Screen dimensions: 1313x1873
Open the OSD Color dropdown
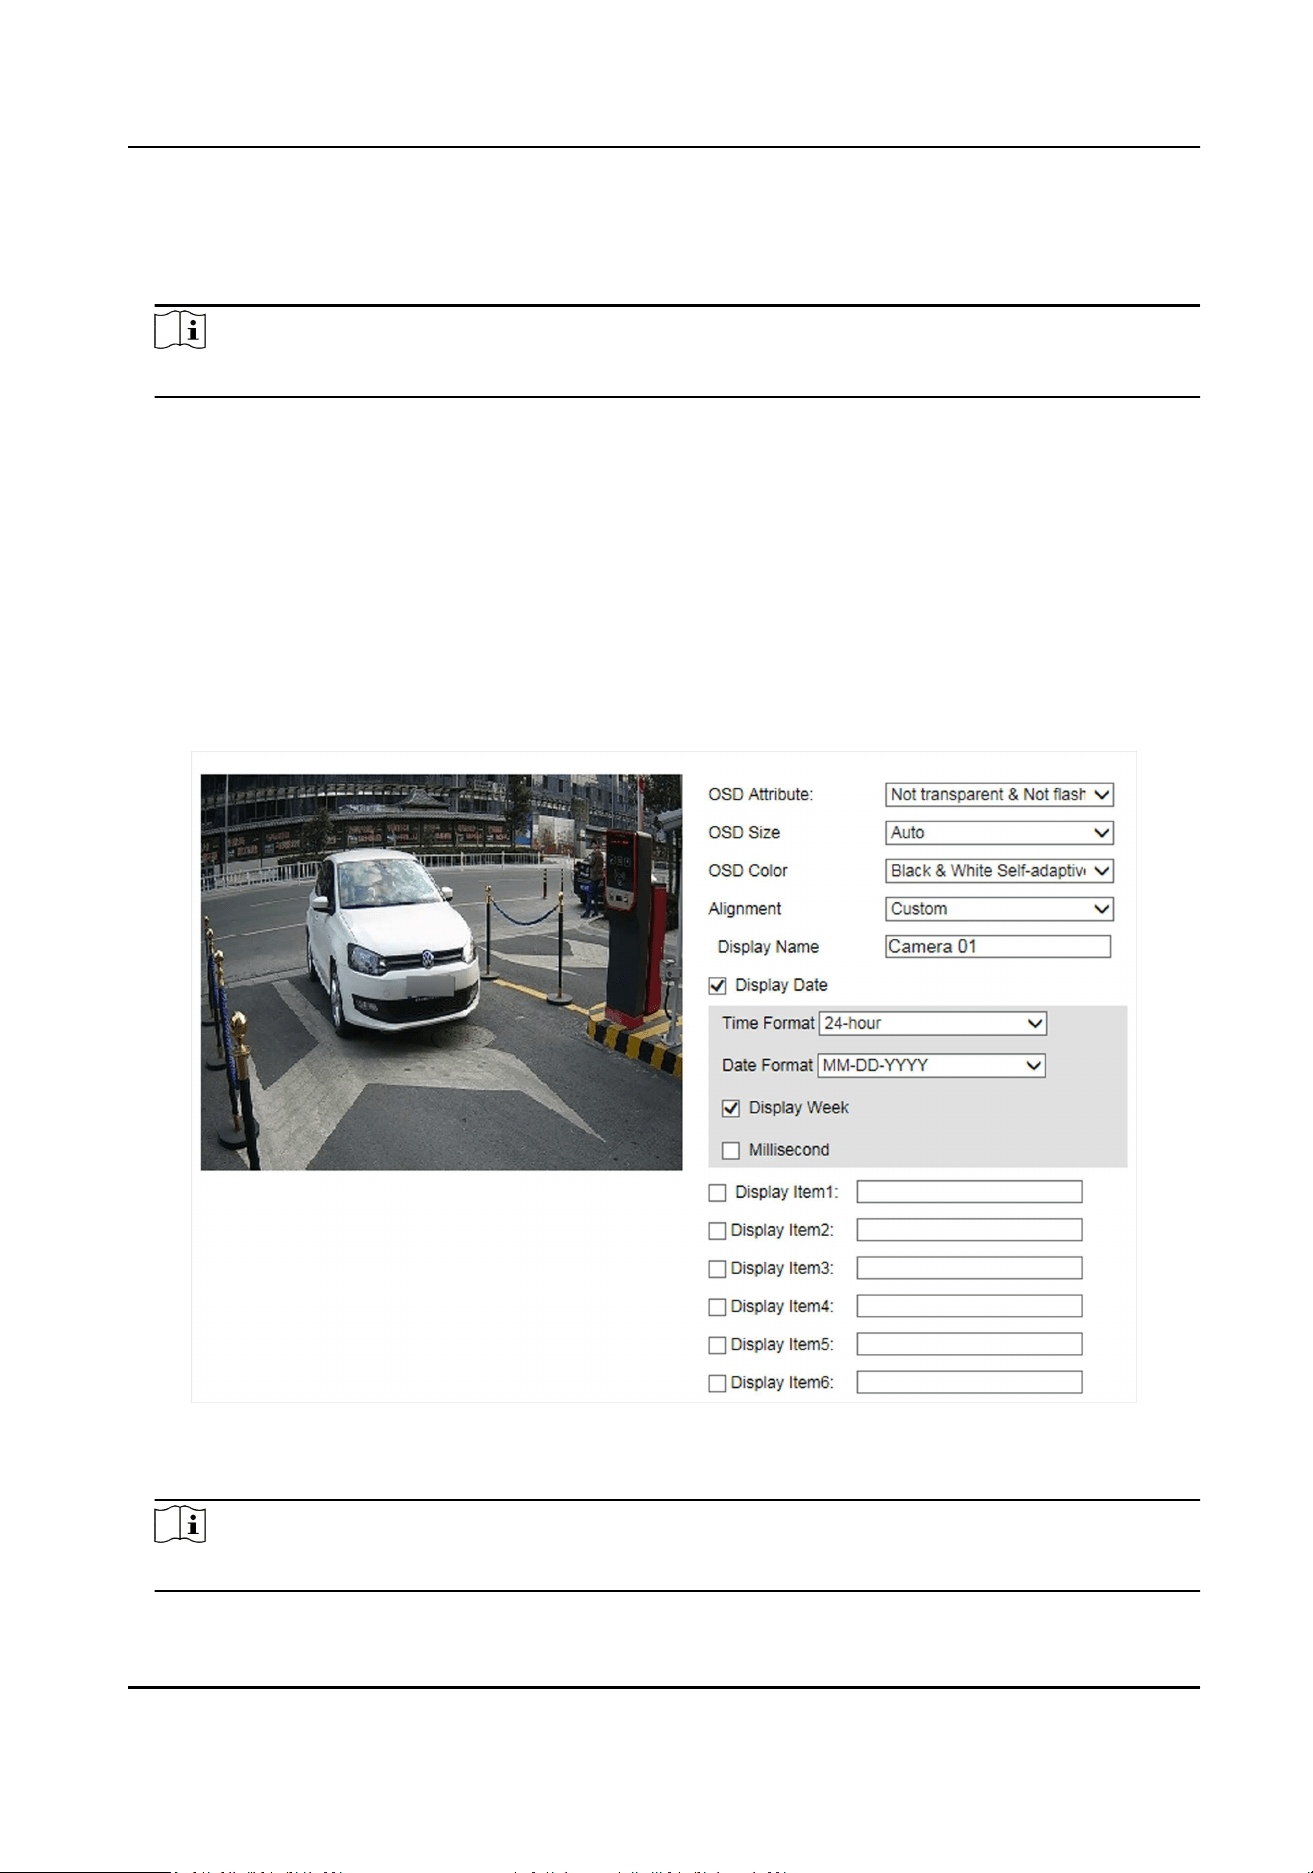click(x=999, y=870)
